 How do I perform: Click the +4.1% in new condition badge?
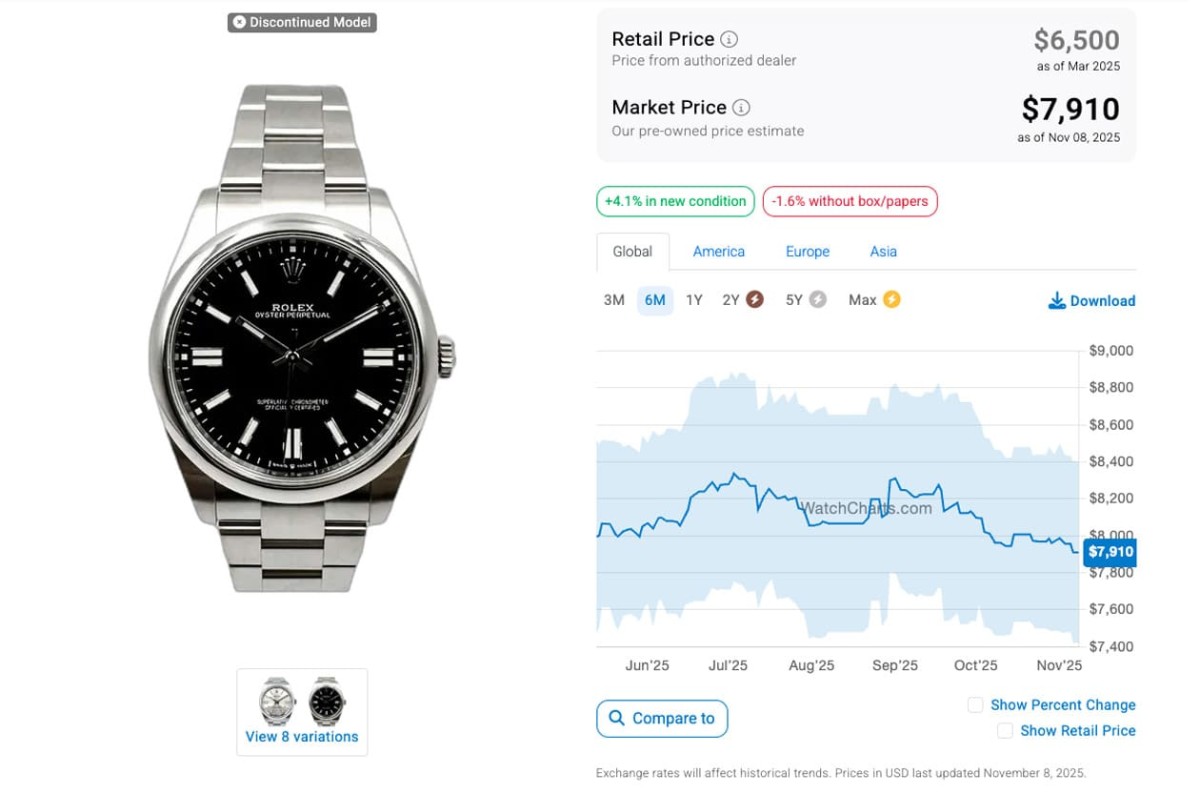[675, 201]
